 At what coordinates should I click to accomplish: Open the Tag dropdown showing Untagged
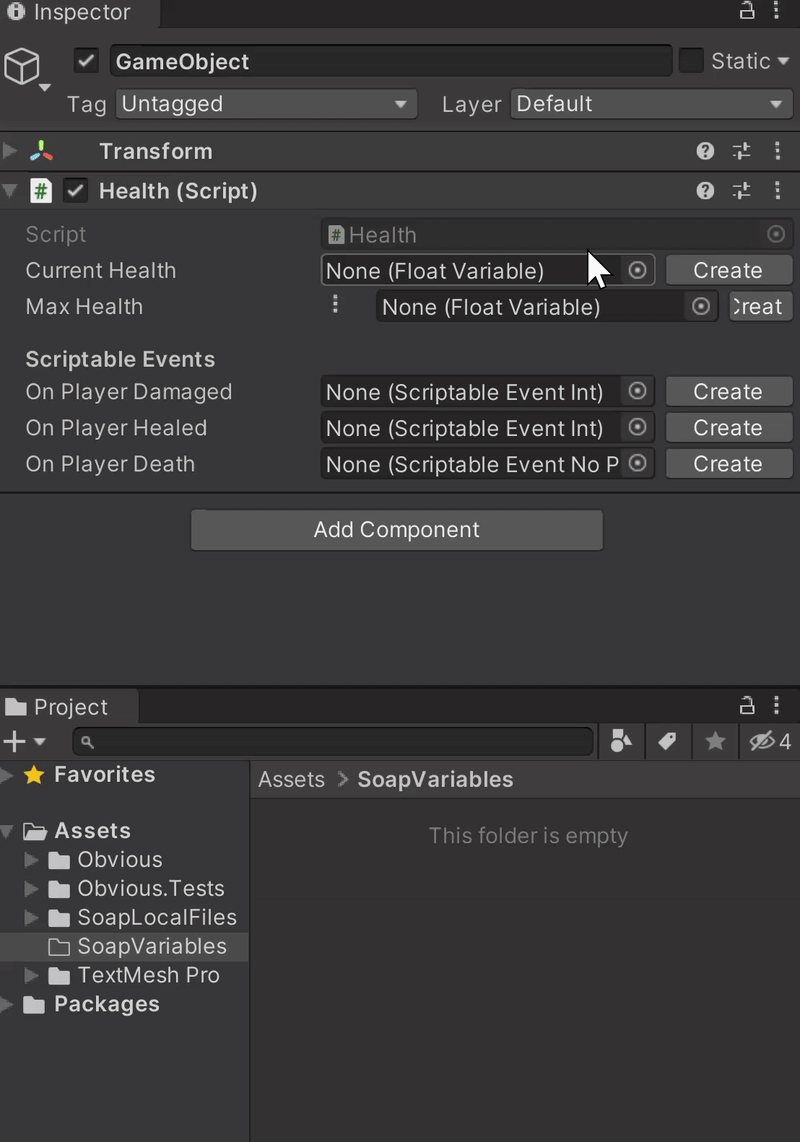tap(266, 104)
